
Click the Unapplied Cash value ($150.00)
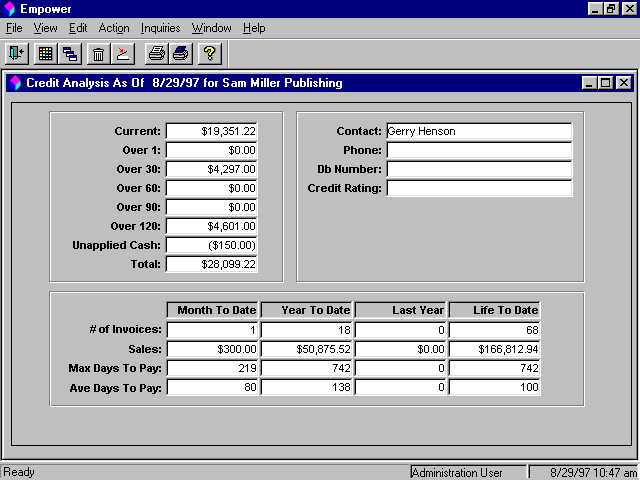[211, 245]
